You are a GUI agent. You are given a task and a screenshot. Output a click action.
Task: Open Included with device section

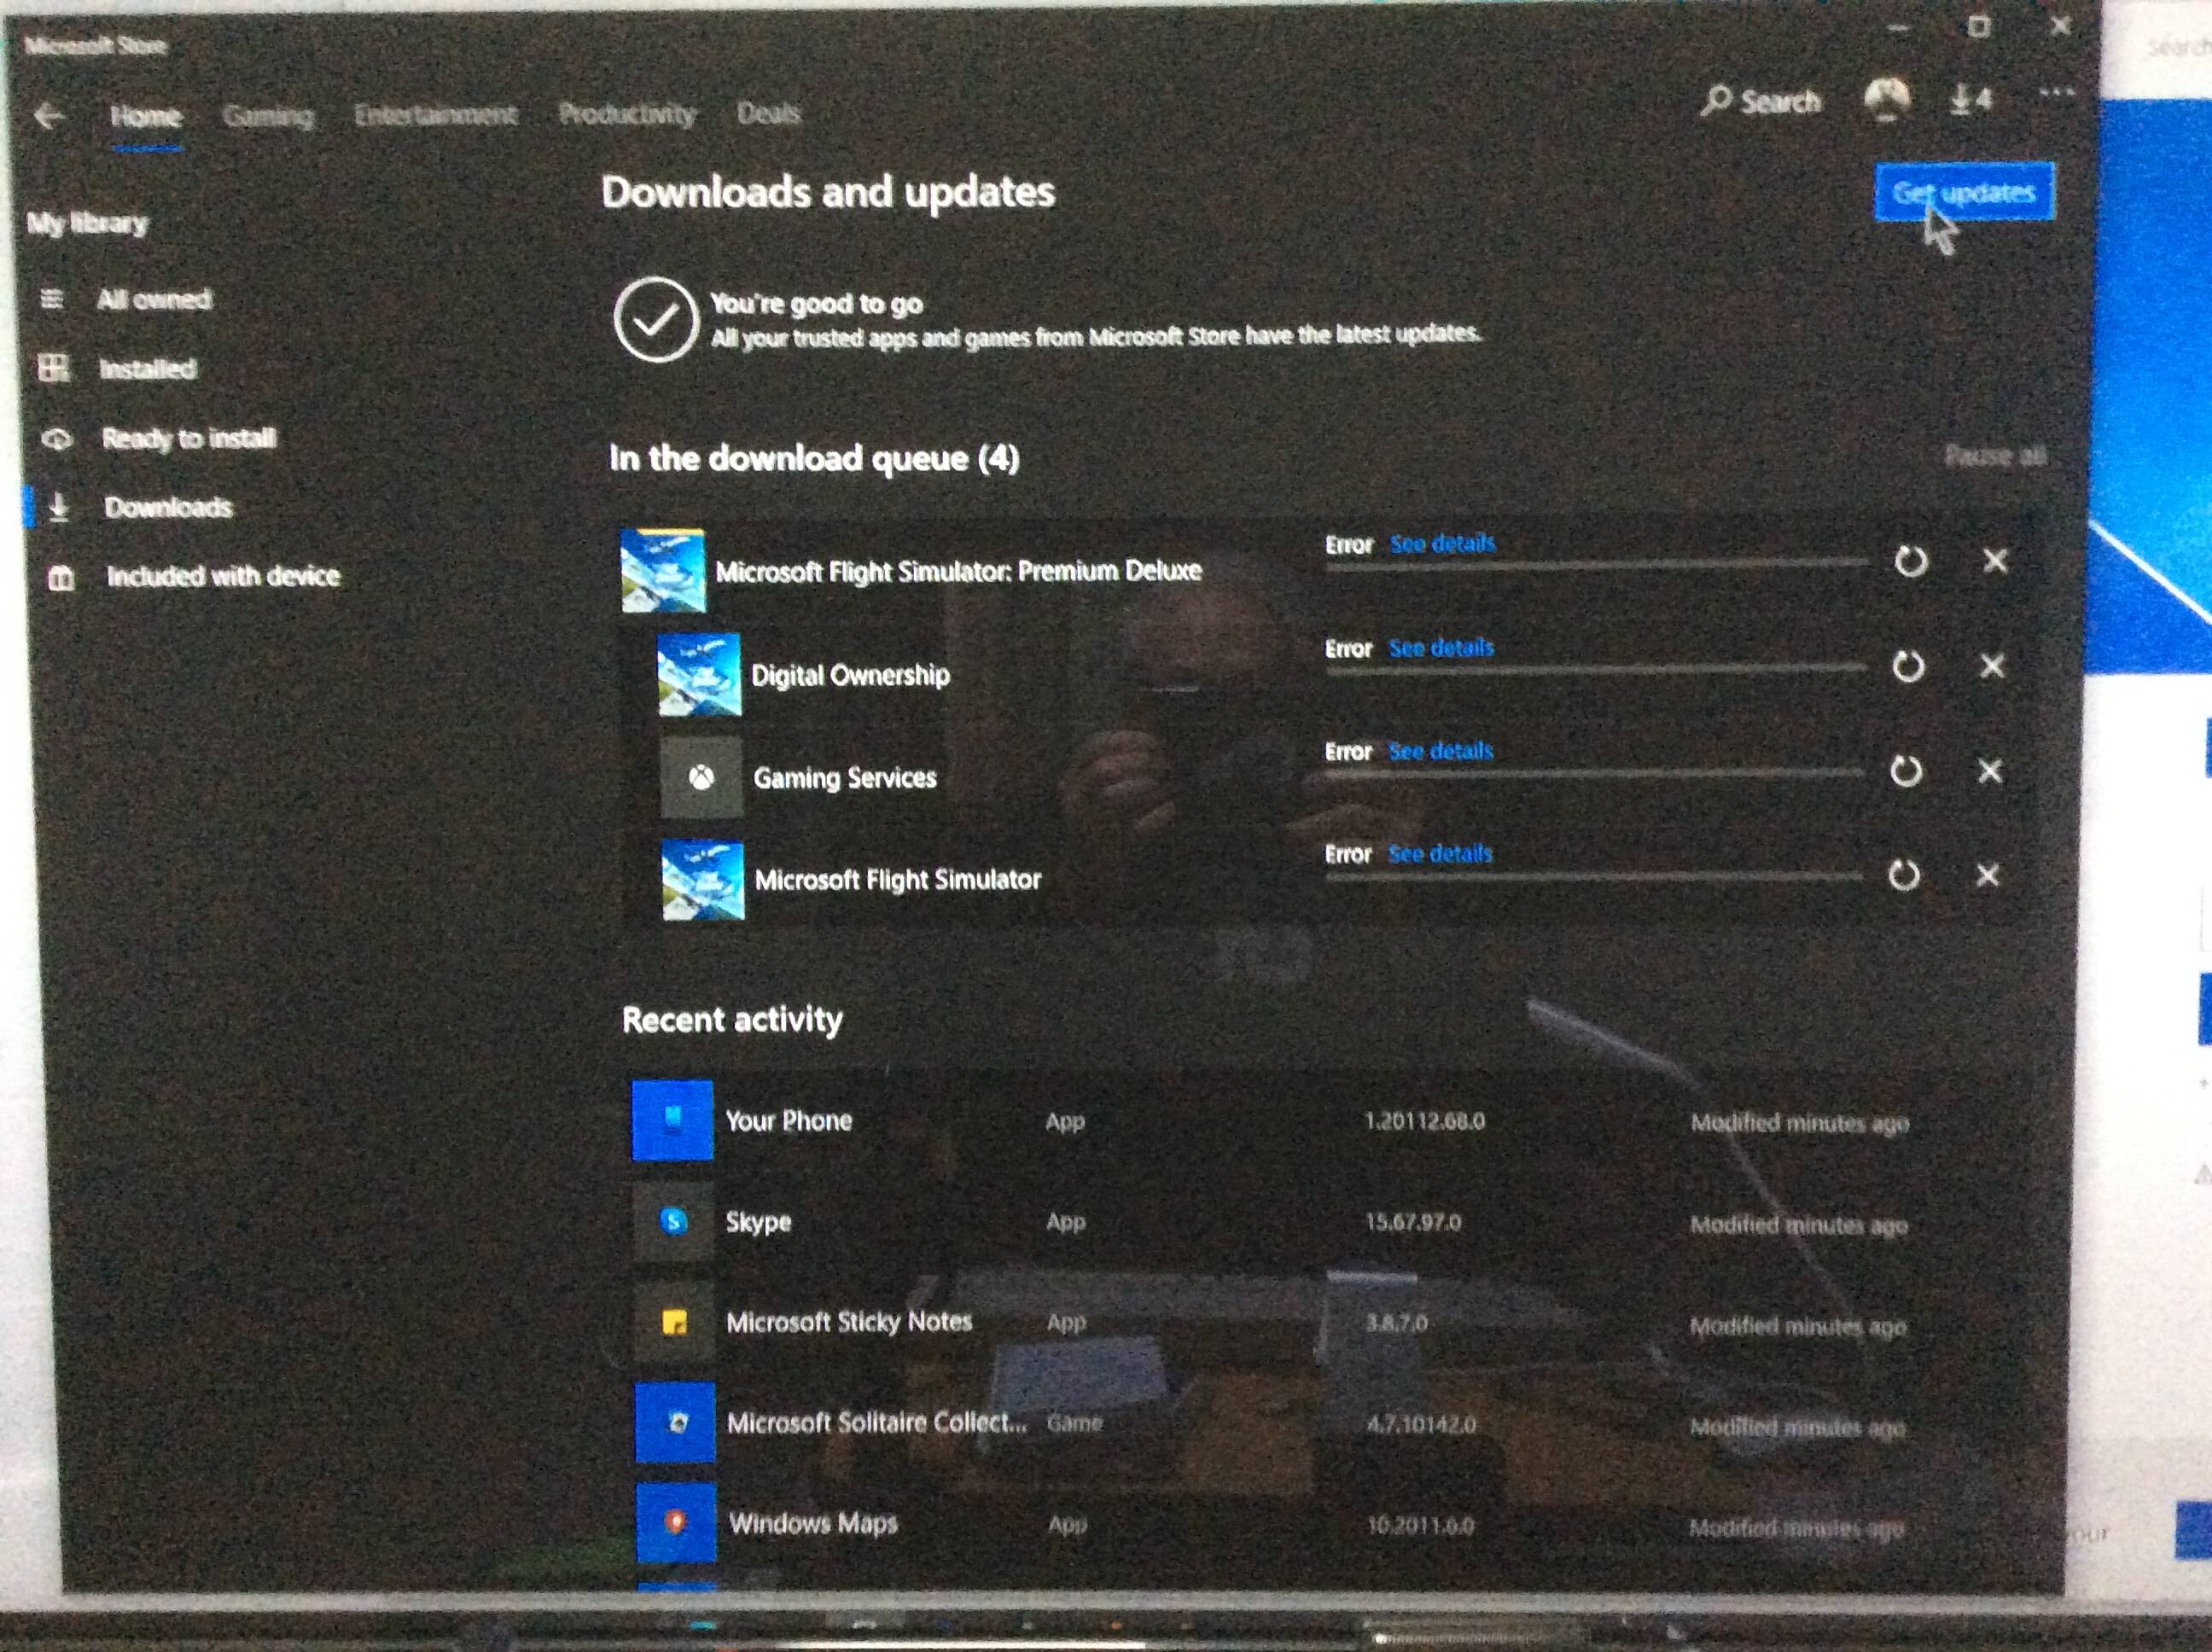pos(223,576)
